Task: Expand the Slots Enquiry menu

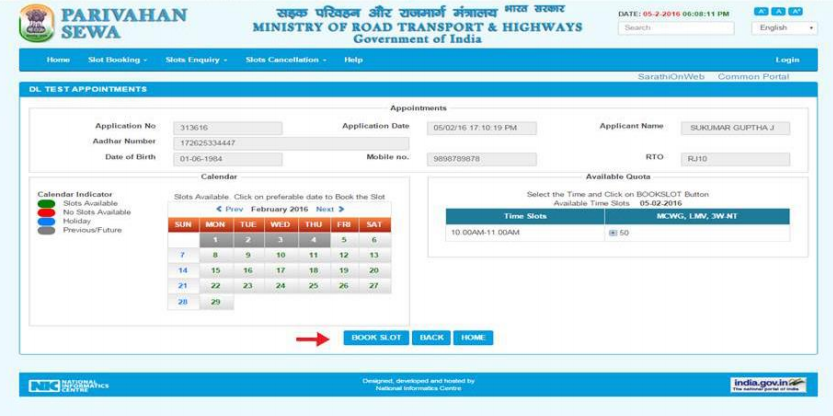Action: coord(196,60)
